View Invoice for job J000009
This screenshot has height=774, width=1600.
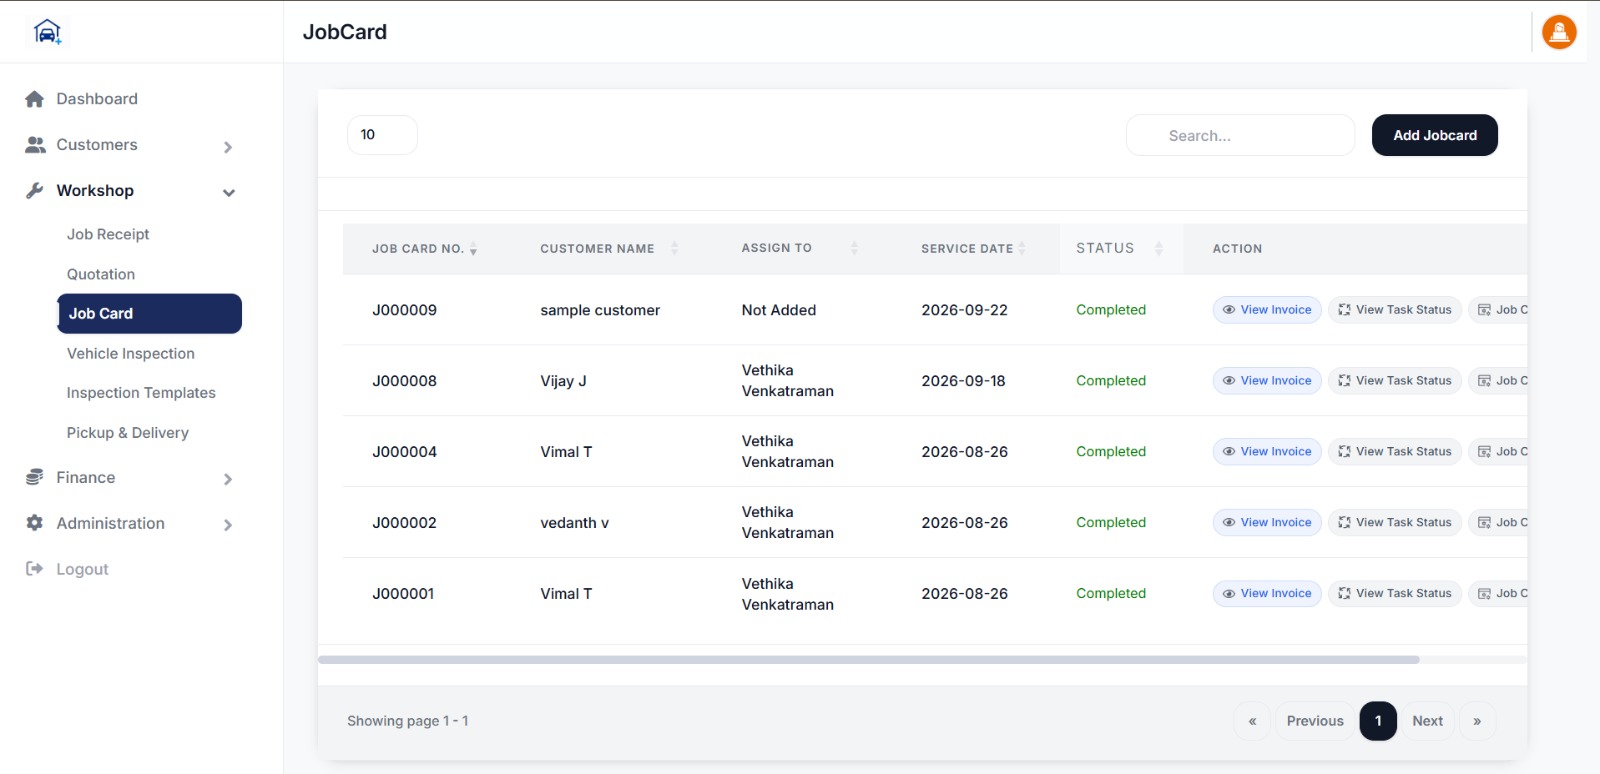tap(1267, 310)
